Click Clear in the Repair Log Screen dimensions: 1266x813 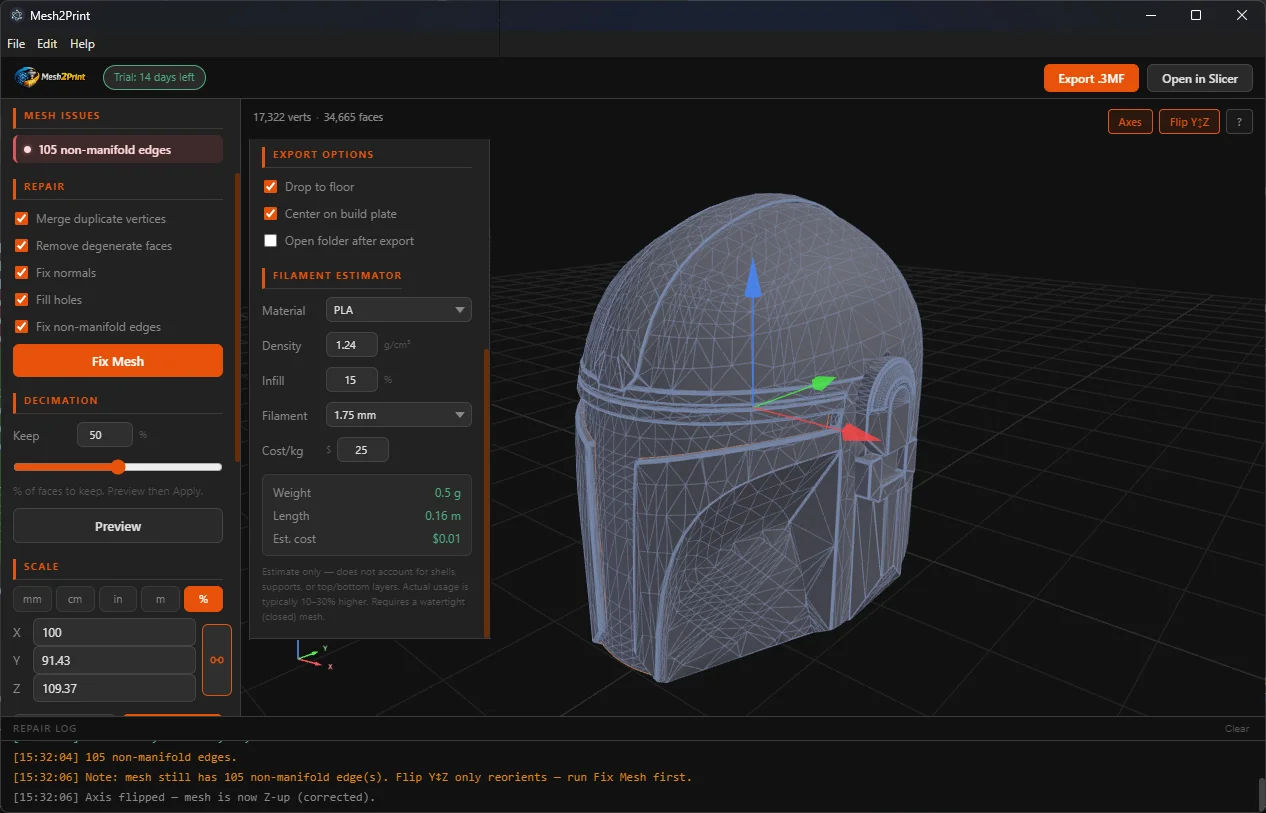[1236, 728]
